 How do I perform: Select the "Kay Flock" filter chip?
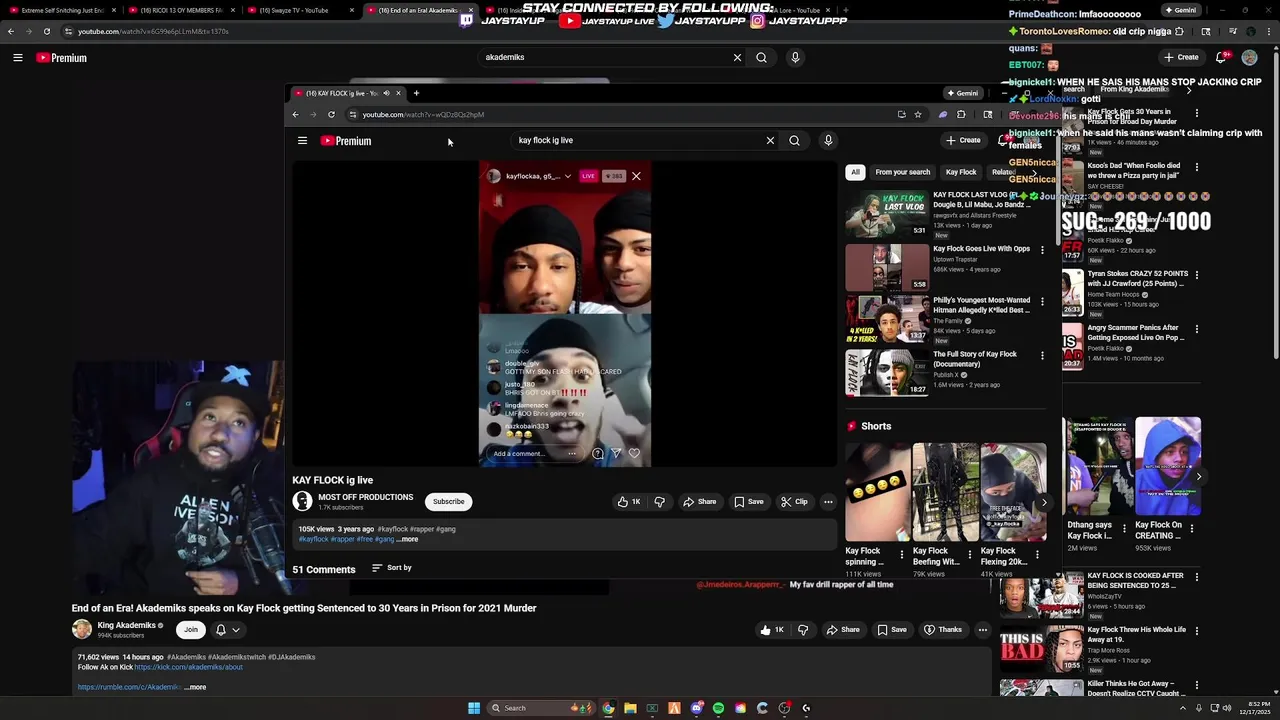961,172
